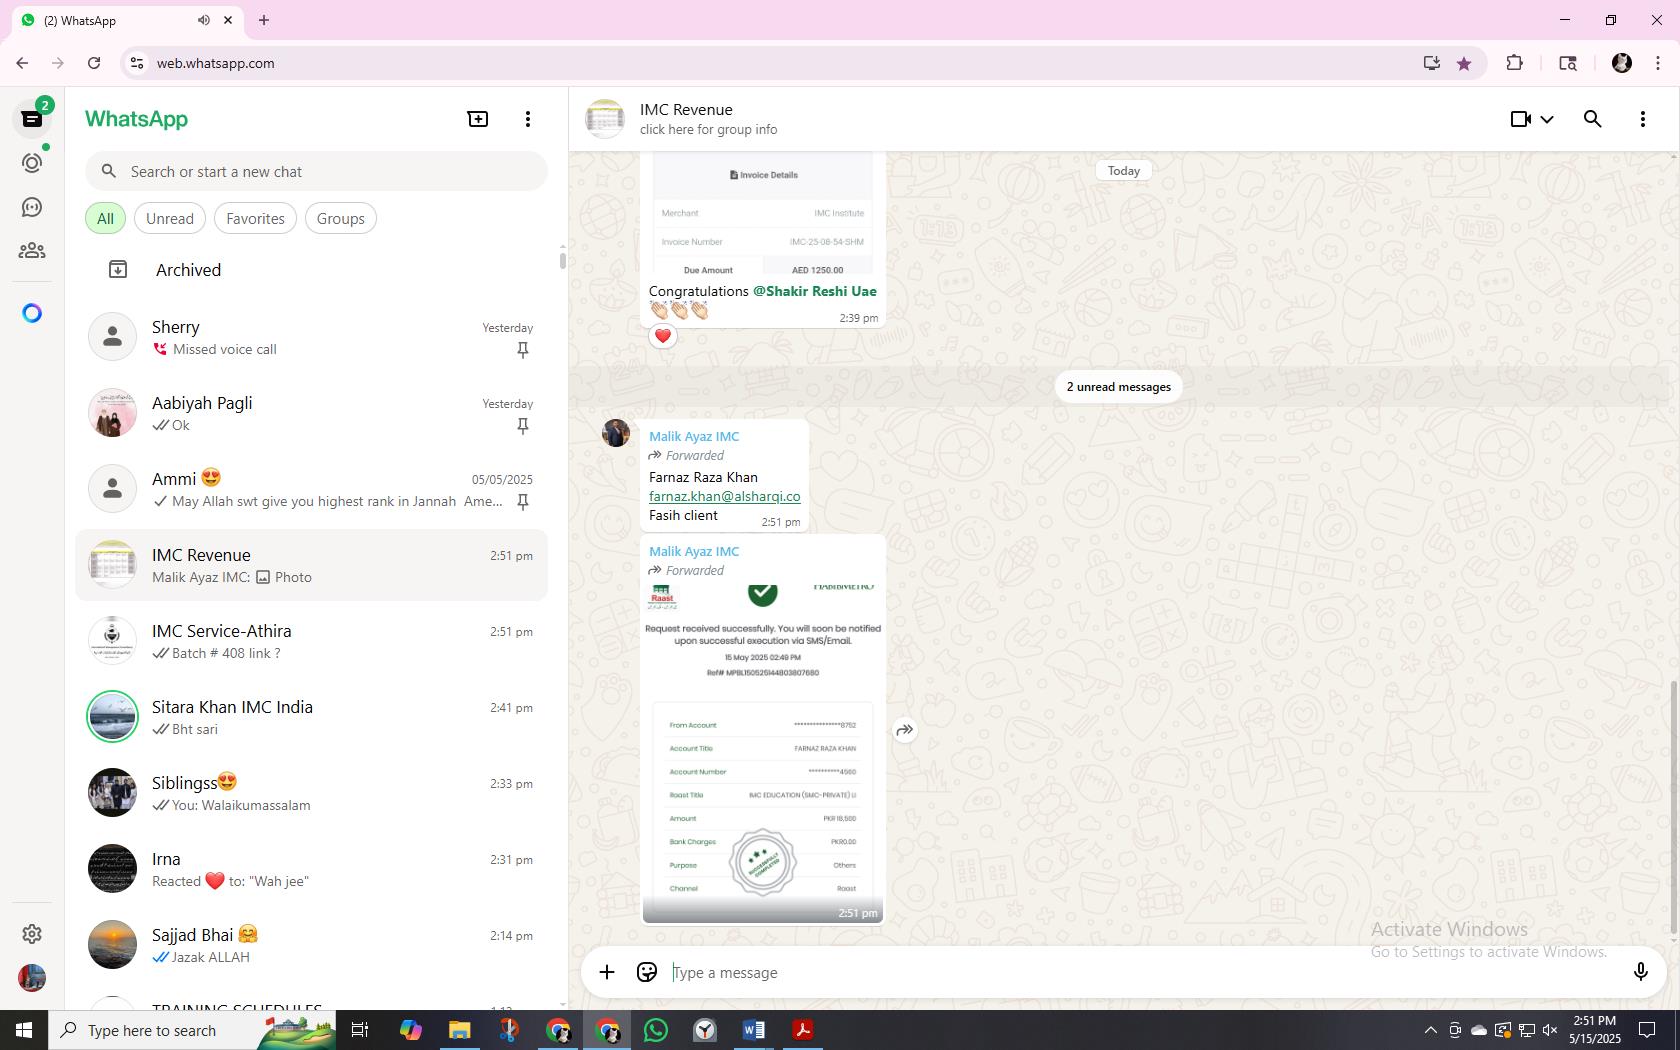Viewport: 1680px width, 1050px height.
Task: Open File Explorer from taskbar
Action: pyautogui.click(x=460, y=1030)
